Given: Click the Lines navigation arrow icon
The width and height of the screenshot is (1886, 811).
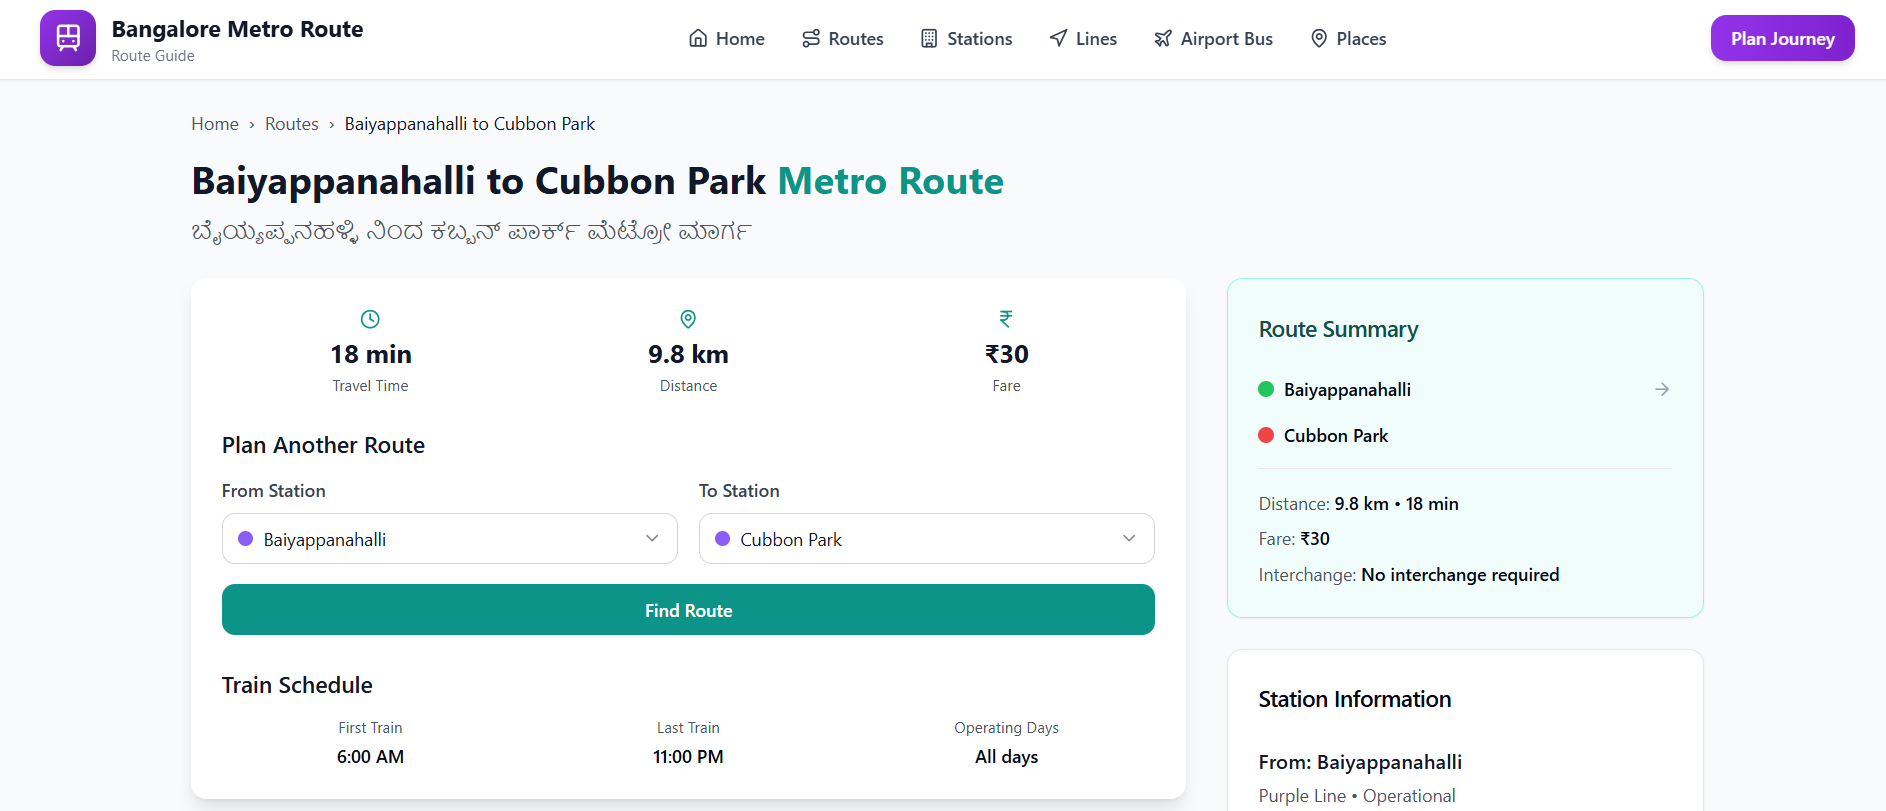Looking at the screenshot, I should click(1058, 39).
